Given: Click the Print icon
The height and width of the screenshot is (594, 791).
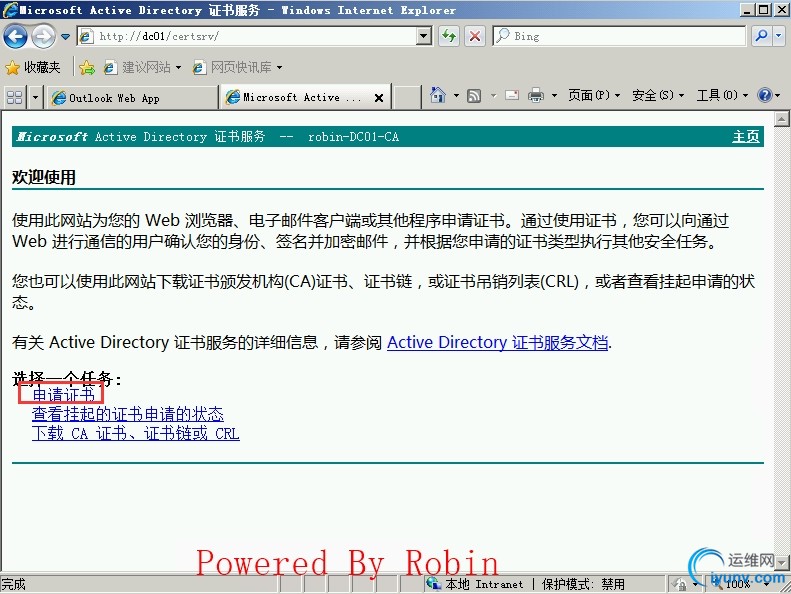Looking at the screenshot, I should pyautogui.click(x=536, y=95).
